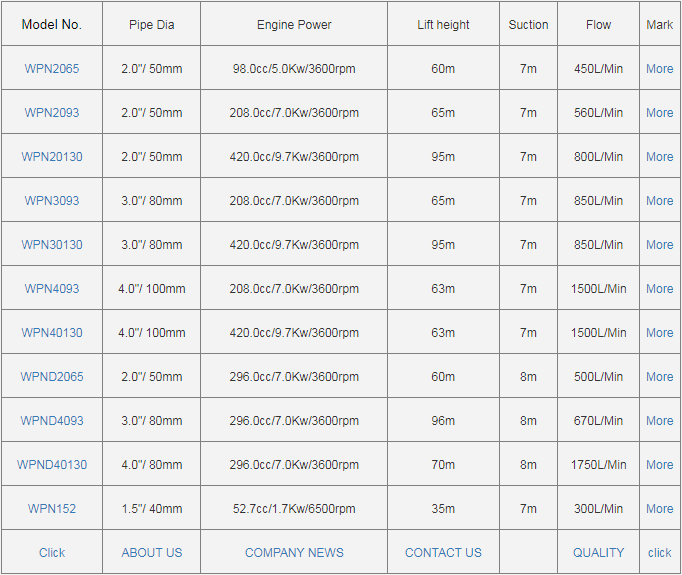
Task: Open More for the 300L/Min row
Action: pos(659,509)
